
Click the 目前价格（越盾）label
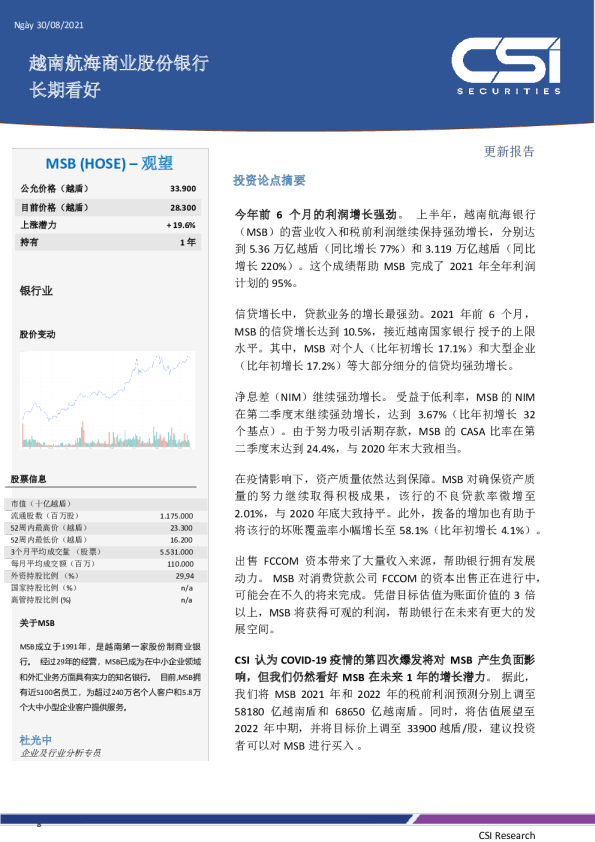point(54,208)
